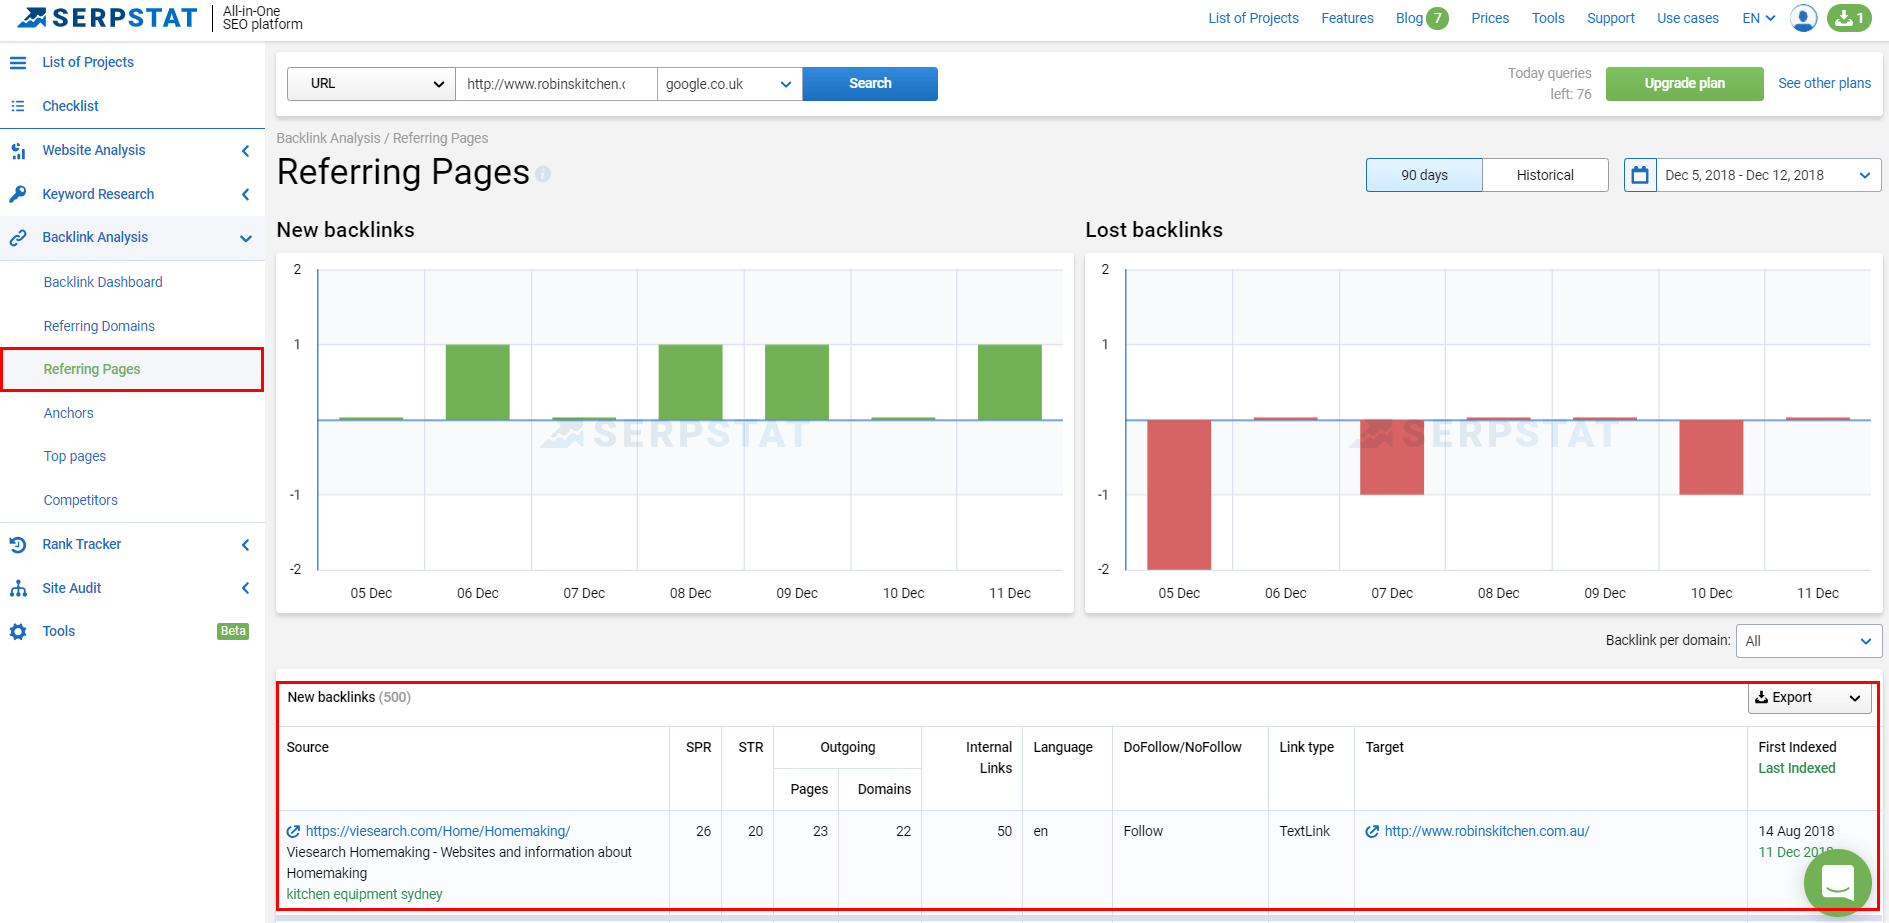
Task: Open Referring Domains in the sidebar
Action: pos(99,326)
